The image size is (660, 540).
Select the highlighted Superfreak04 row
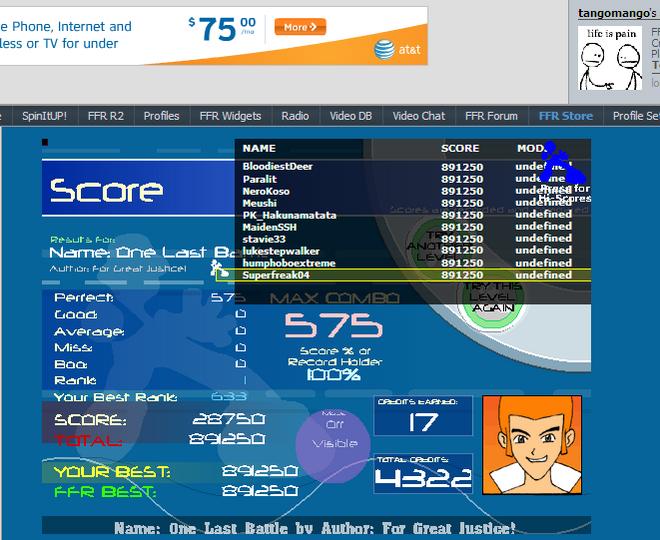click(404, 275)
